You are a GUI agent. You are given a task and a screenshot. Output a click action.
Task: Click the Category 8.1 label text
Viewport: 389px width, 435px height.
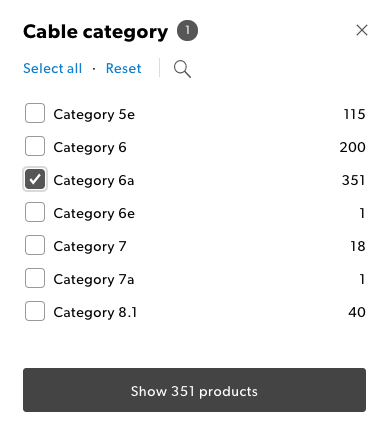click(95, 313)
